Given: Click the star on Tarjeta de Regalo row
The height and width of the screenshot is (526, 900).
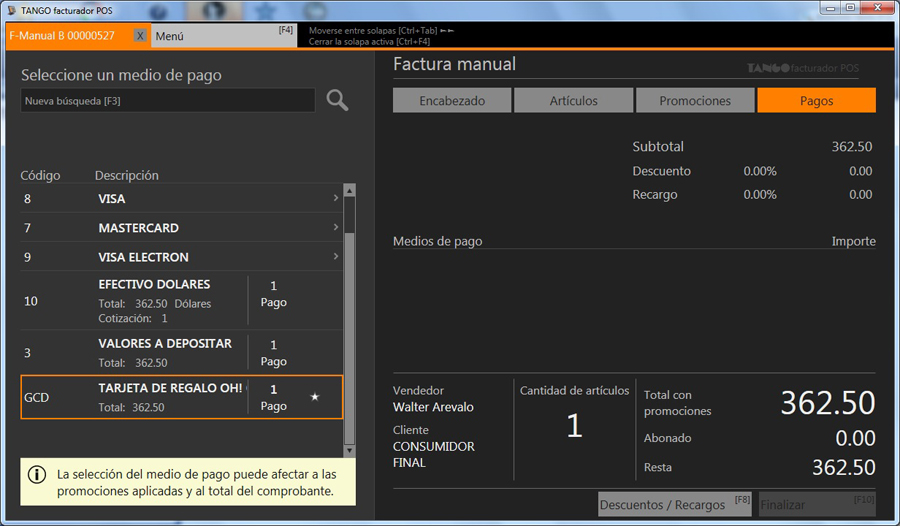Looking at the screenshot, I should 315,397.
